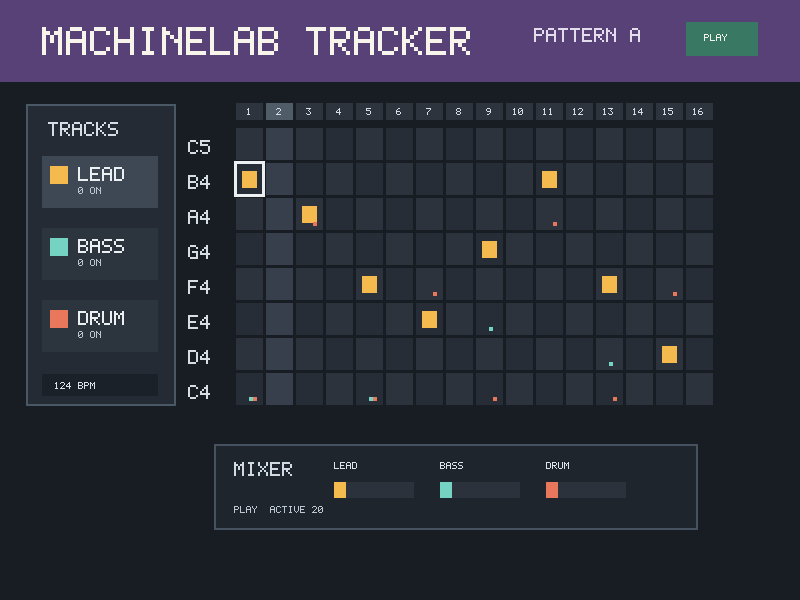Click the PLAY status in mixer
Viewport: 800px width, 600px height.
[x=245, y=510]
